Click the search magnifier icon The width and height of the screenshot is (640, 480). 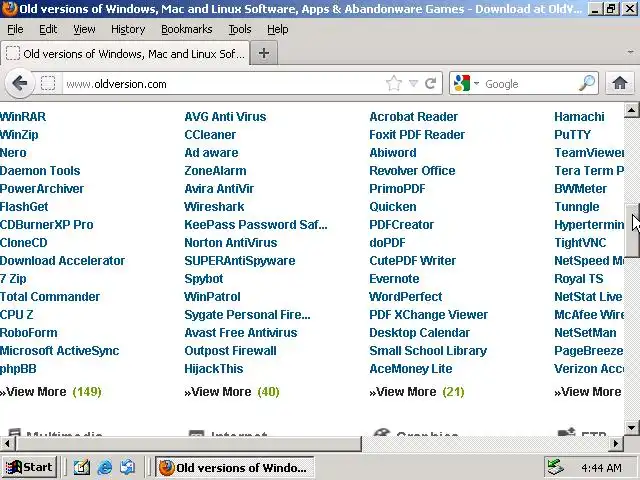tap(587, 83)
